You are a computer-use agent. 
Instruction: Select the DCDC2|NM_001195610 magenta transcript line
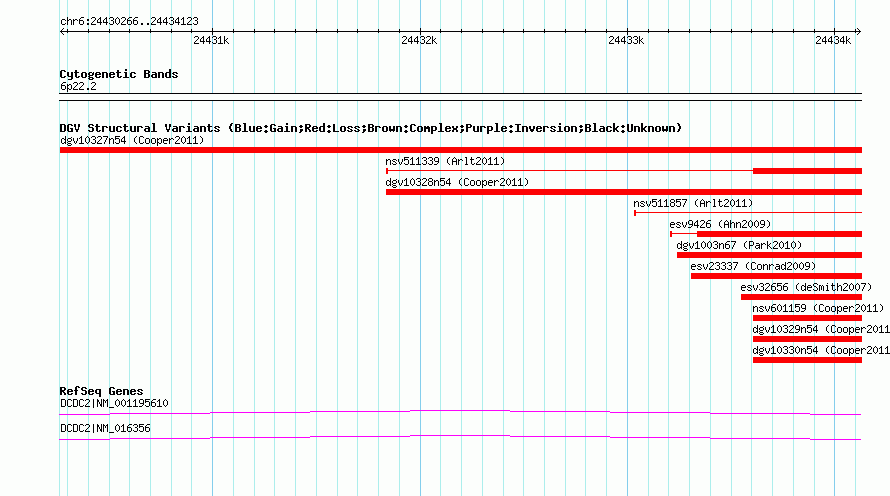pyautogui.click(x=460, y=412)
